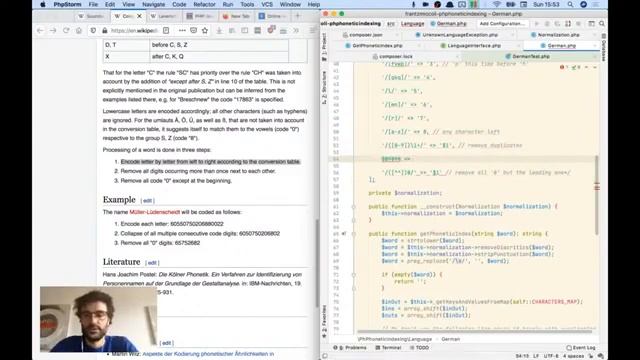The height and width of the screenshot is (360, 640).
Task: Toggle Firefox sidebar icon
Action: coord(244,31)
